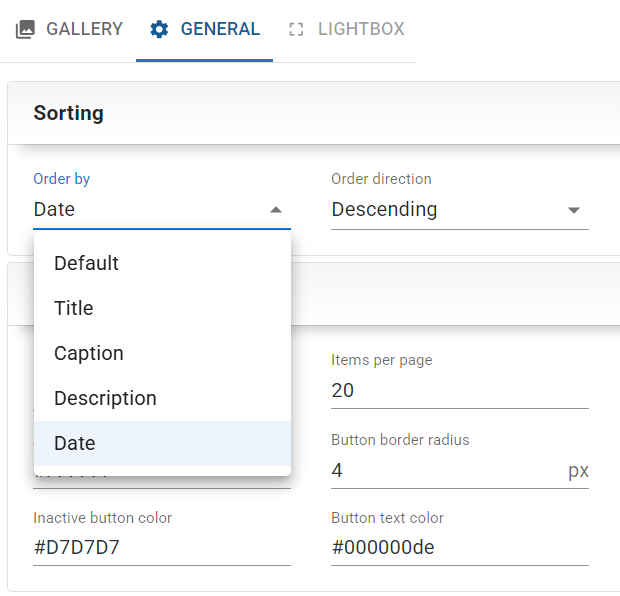The width and height of the screenshot is (620, 596).
Task: Choose Description sorting option
Action: coord(105,398)
